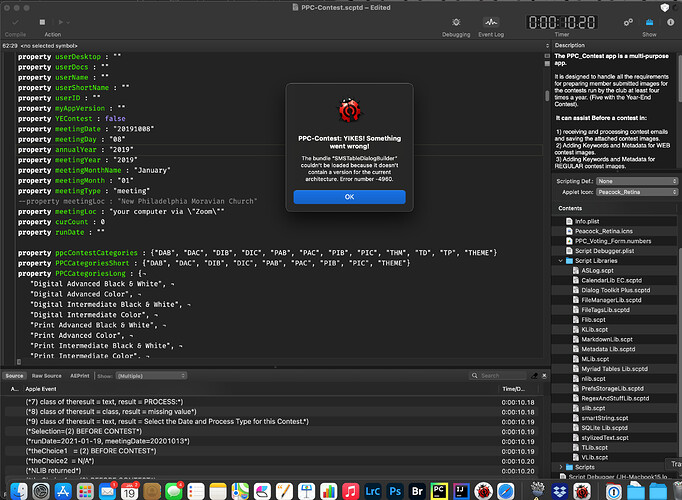Image resolution: width=682 pixels, height=500 pixels.
Task: Select Dialog Toolkit Plus.scptd library
Action: 615,290
